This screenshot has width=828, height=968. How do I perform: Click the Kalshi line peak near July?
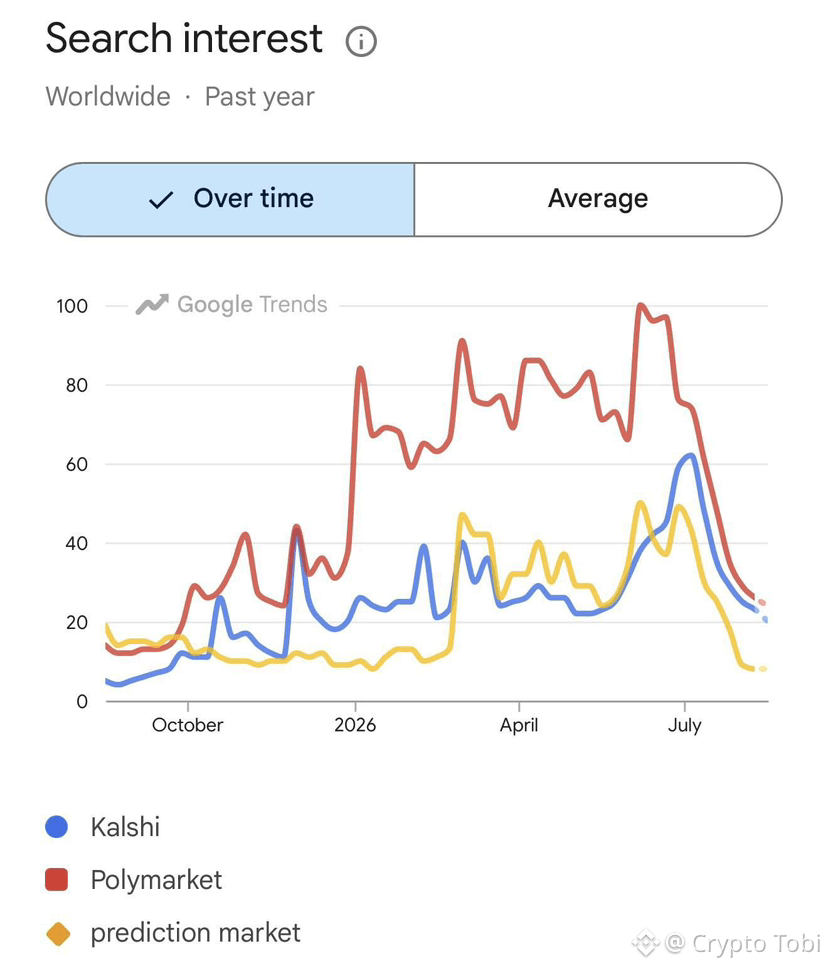pos(690,457)
